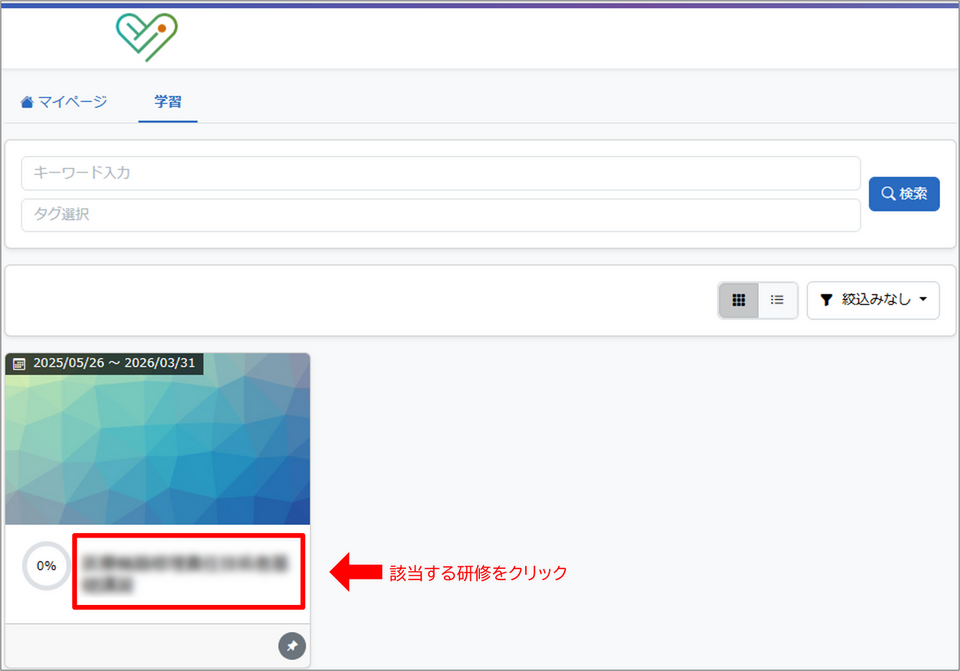This screenshot has width=960, height=671.
Task: Click the course date range 2025/05/26 ～ 2026/03/31
Action: pos(114,363)
